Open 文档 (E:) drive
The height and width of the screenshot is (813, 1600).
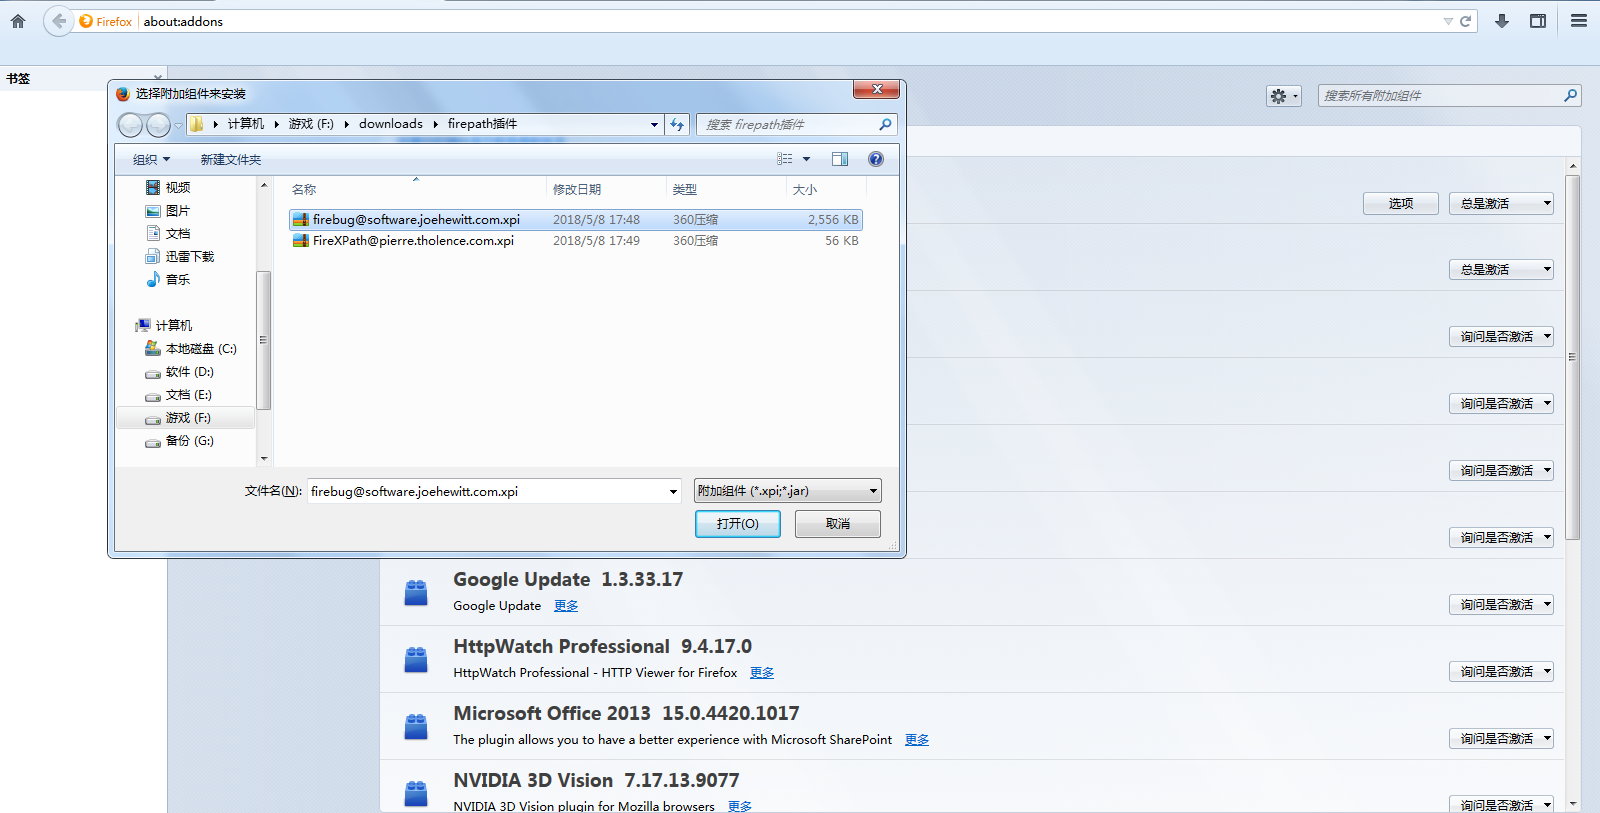tap(189, 394)
